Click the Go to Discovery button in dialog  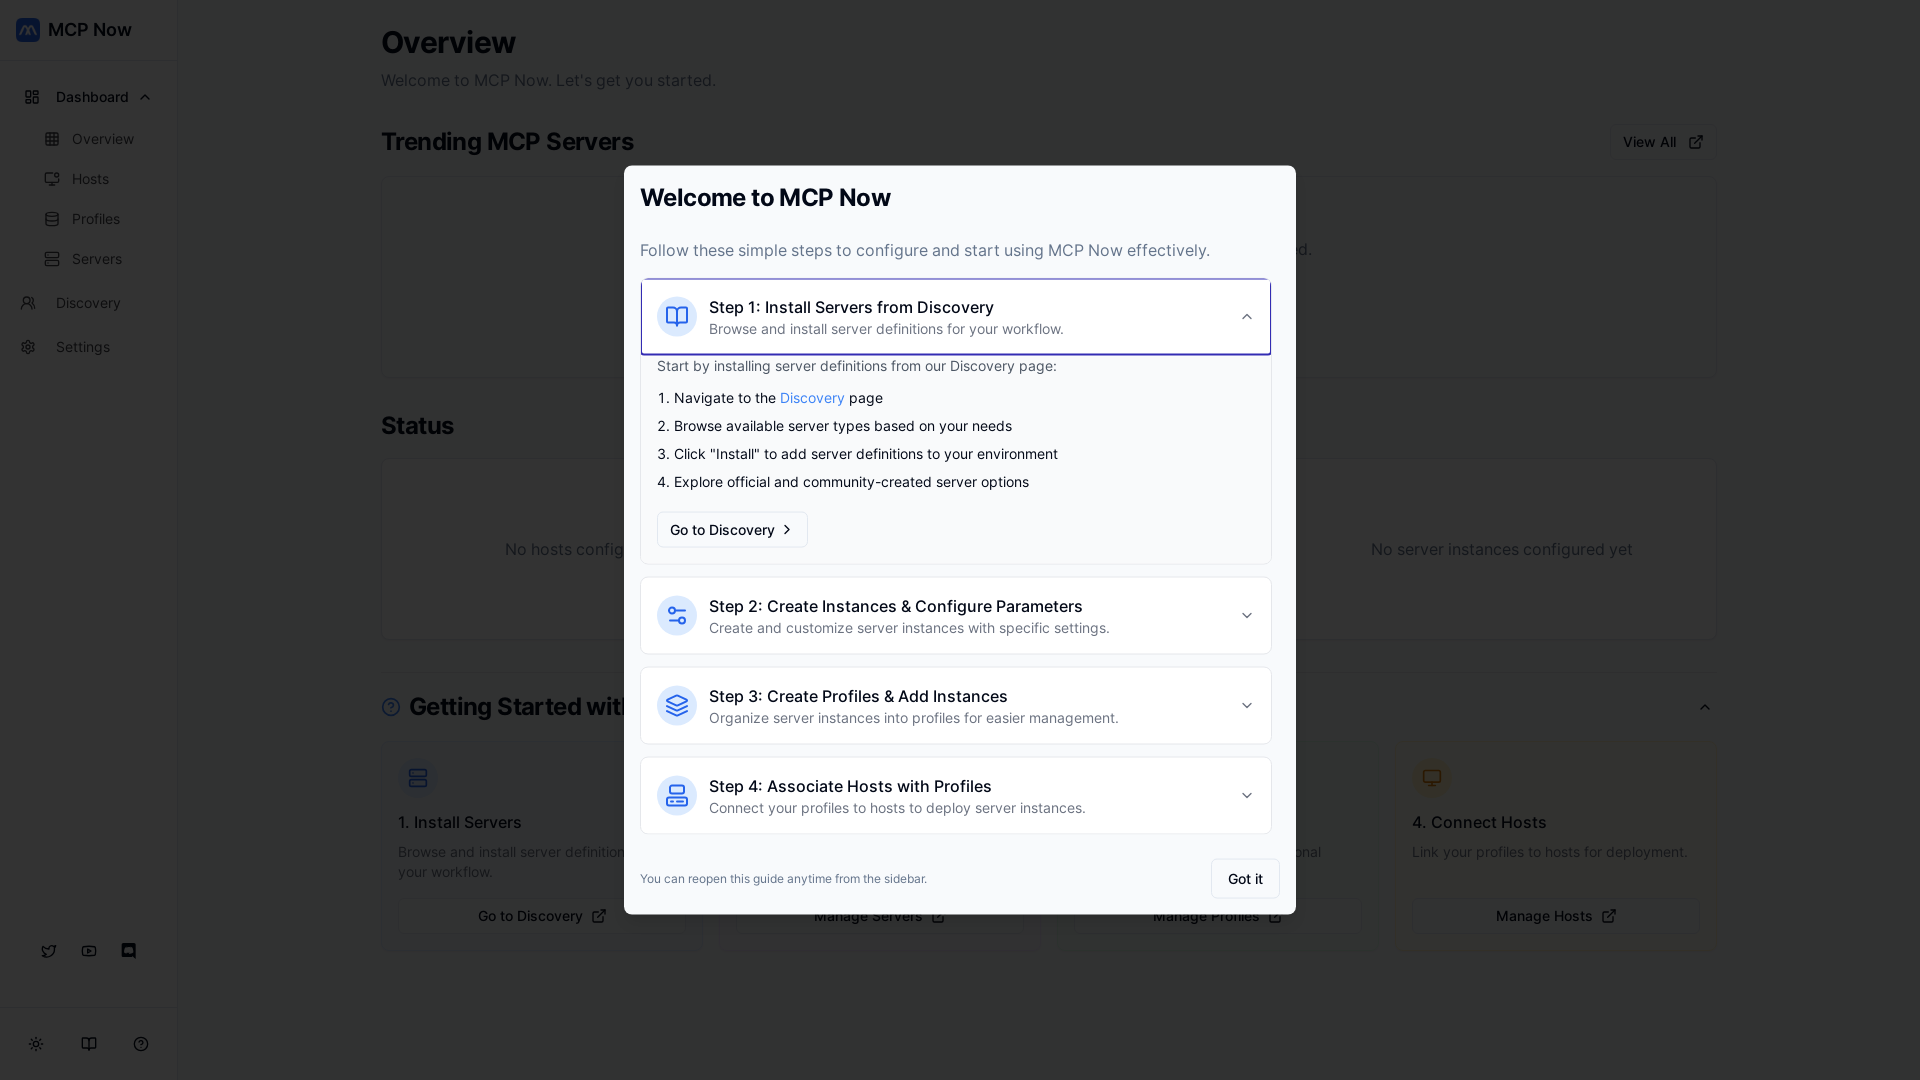pyautogui.click(x=732, y=530)
